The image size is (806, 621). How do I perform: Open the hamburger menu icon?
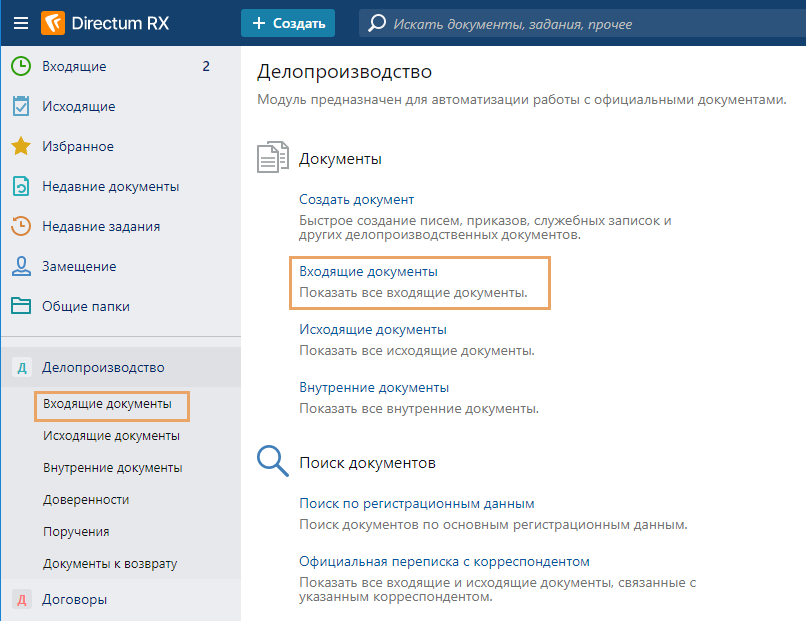coord(20,23)
